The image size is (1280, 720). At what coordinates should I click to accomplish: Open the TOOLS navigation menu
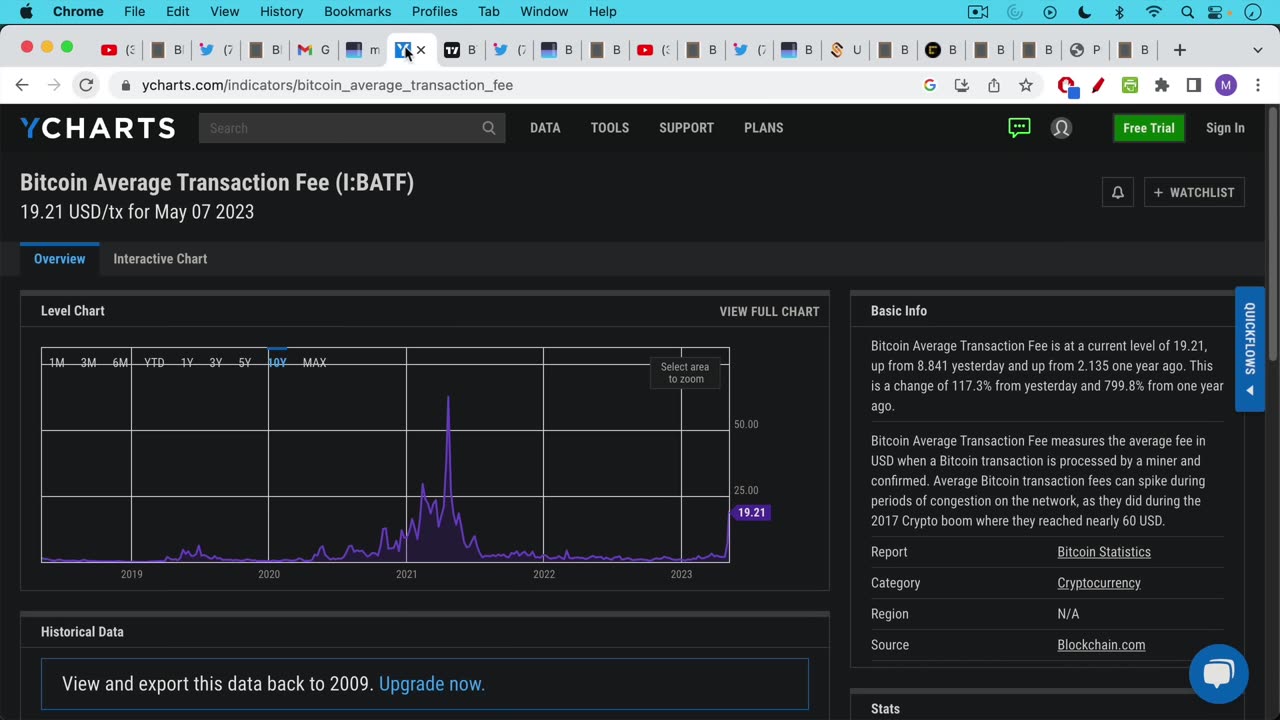pos(610,128)
